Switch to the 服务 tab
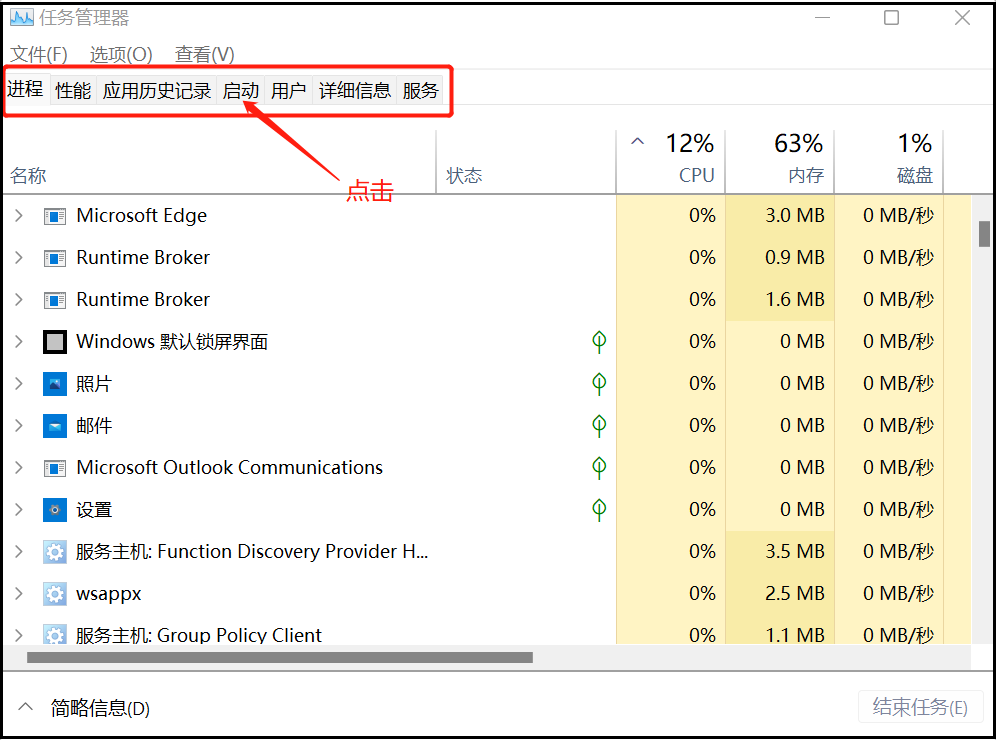Screen dimensions: 996x740 click(x=421, y=91)
